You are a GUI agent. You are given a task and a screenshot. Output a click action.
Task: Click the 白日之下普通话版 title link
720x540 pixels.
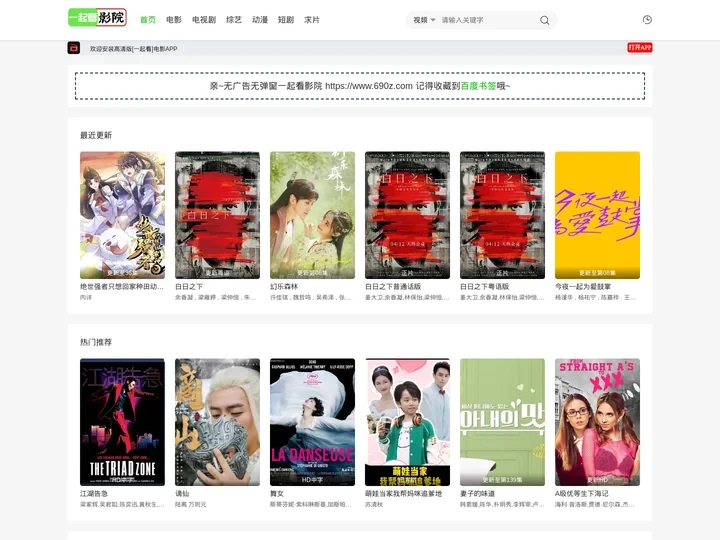[393, 287]
